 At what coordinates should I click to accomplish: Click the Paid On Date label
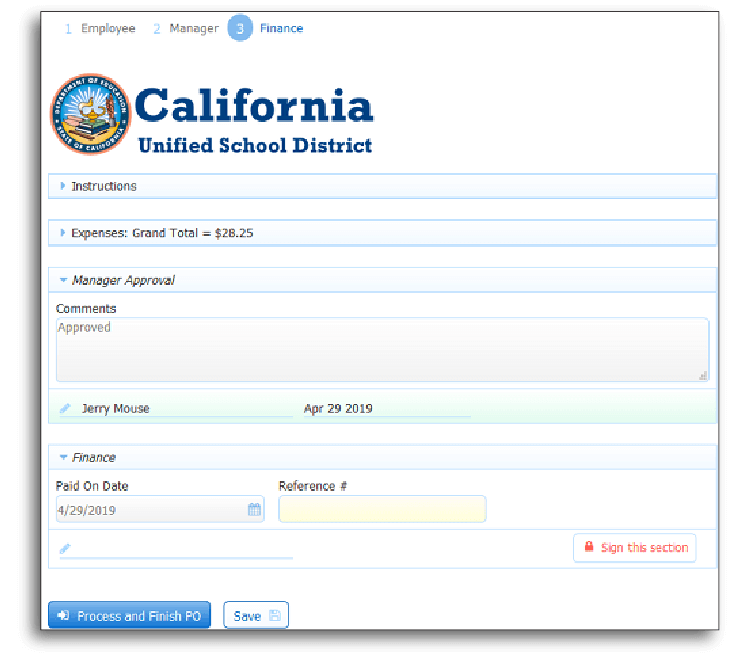coord(92,486)
